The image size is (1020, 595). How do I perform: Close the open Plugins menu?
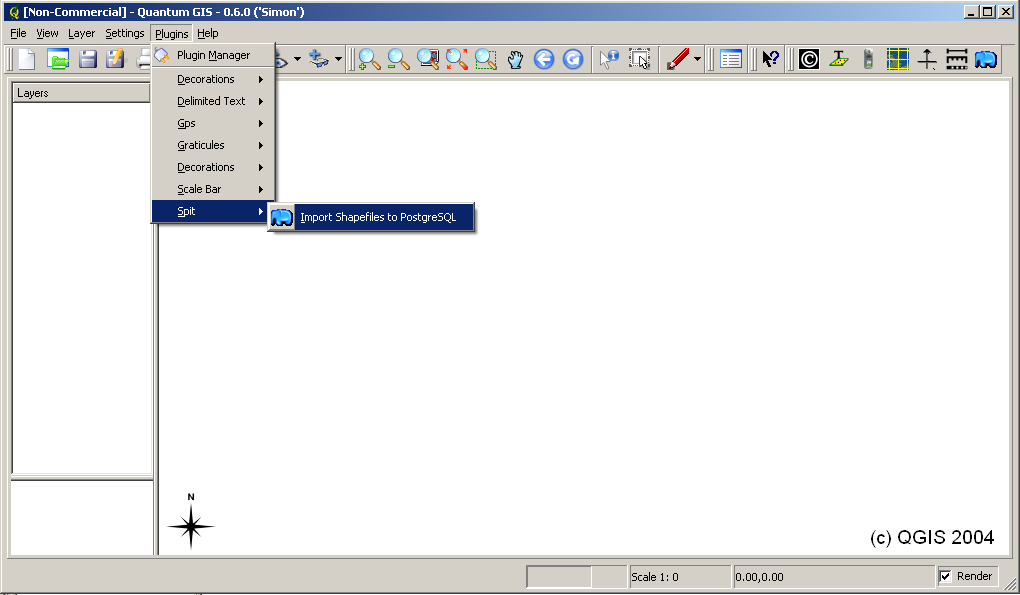pos(172,33)
